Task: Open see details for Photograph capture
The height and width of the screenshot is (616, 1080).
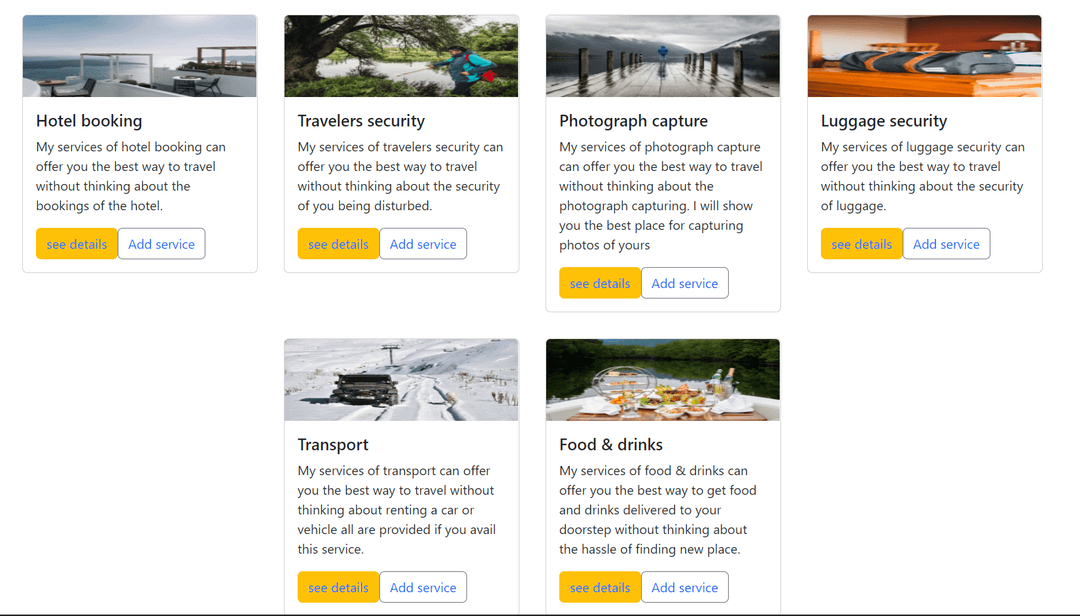Action: point(600,283)
